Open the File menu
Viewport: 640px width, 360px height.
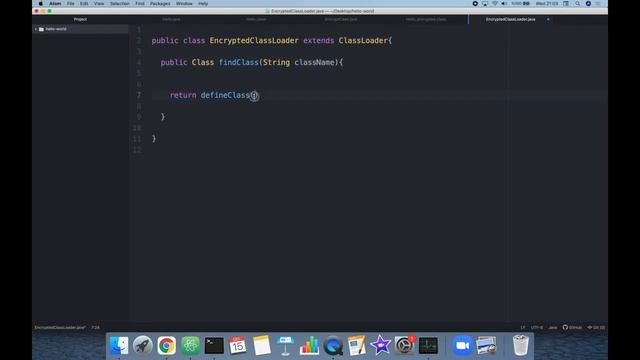click(71, 4)
